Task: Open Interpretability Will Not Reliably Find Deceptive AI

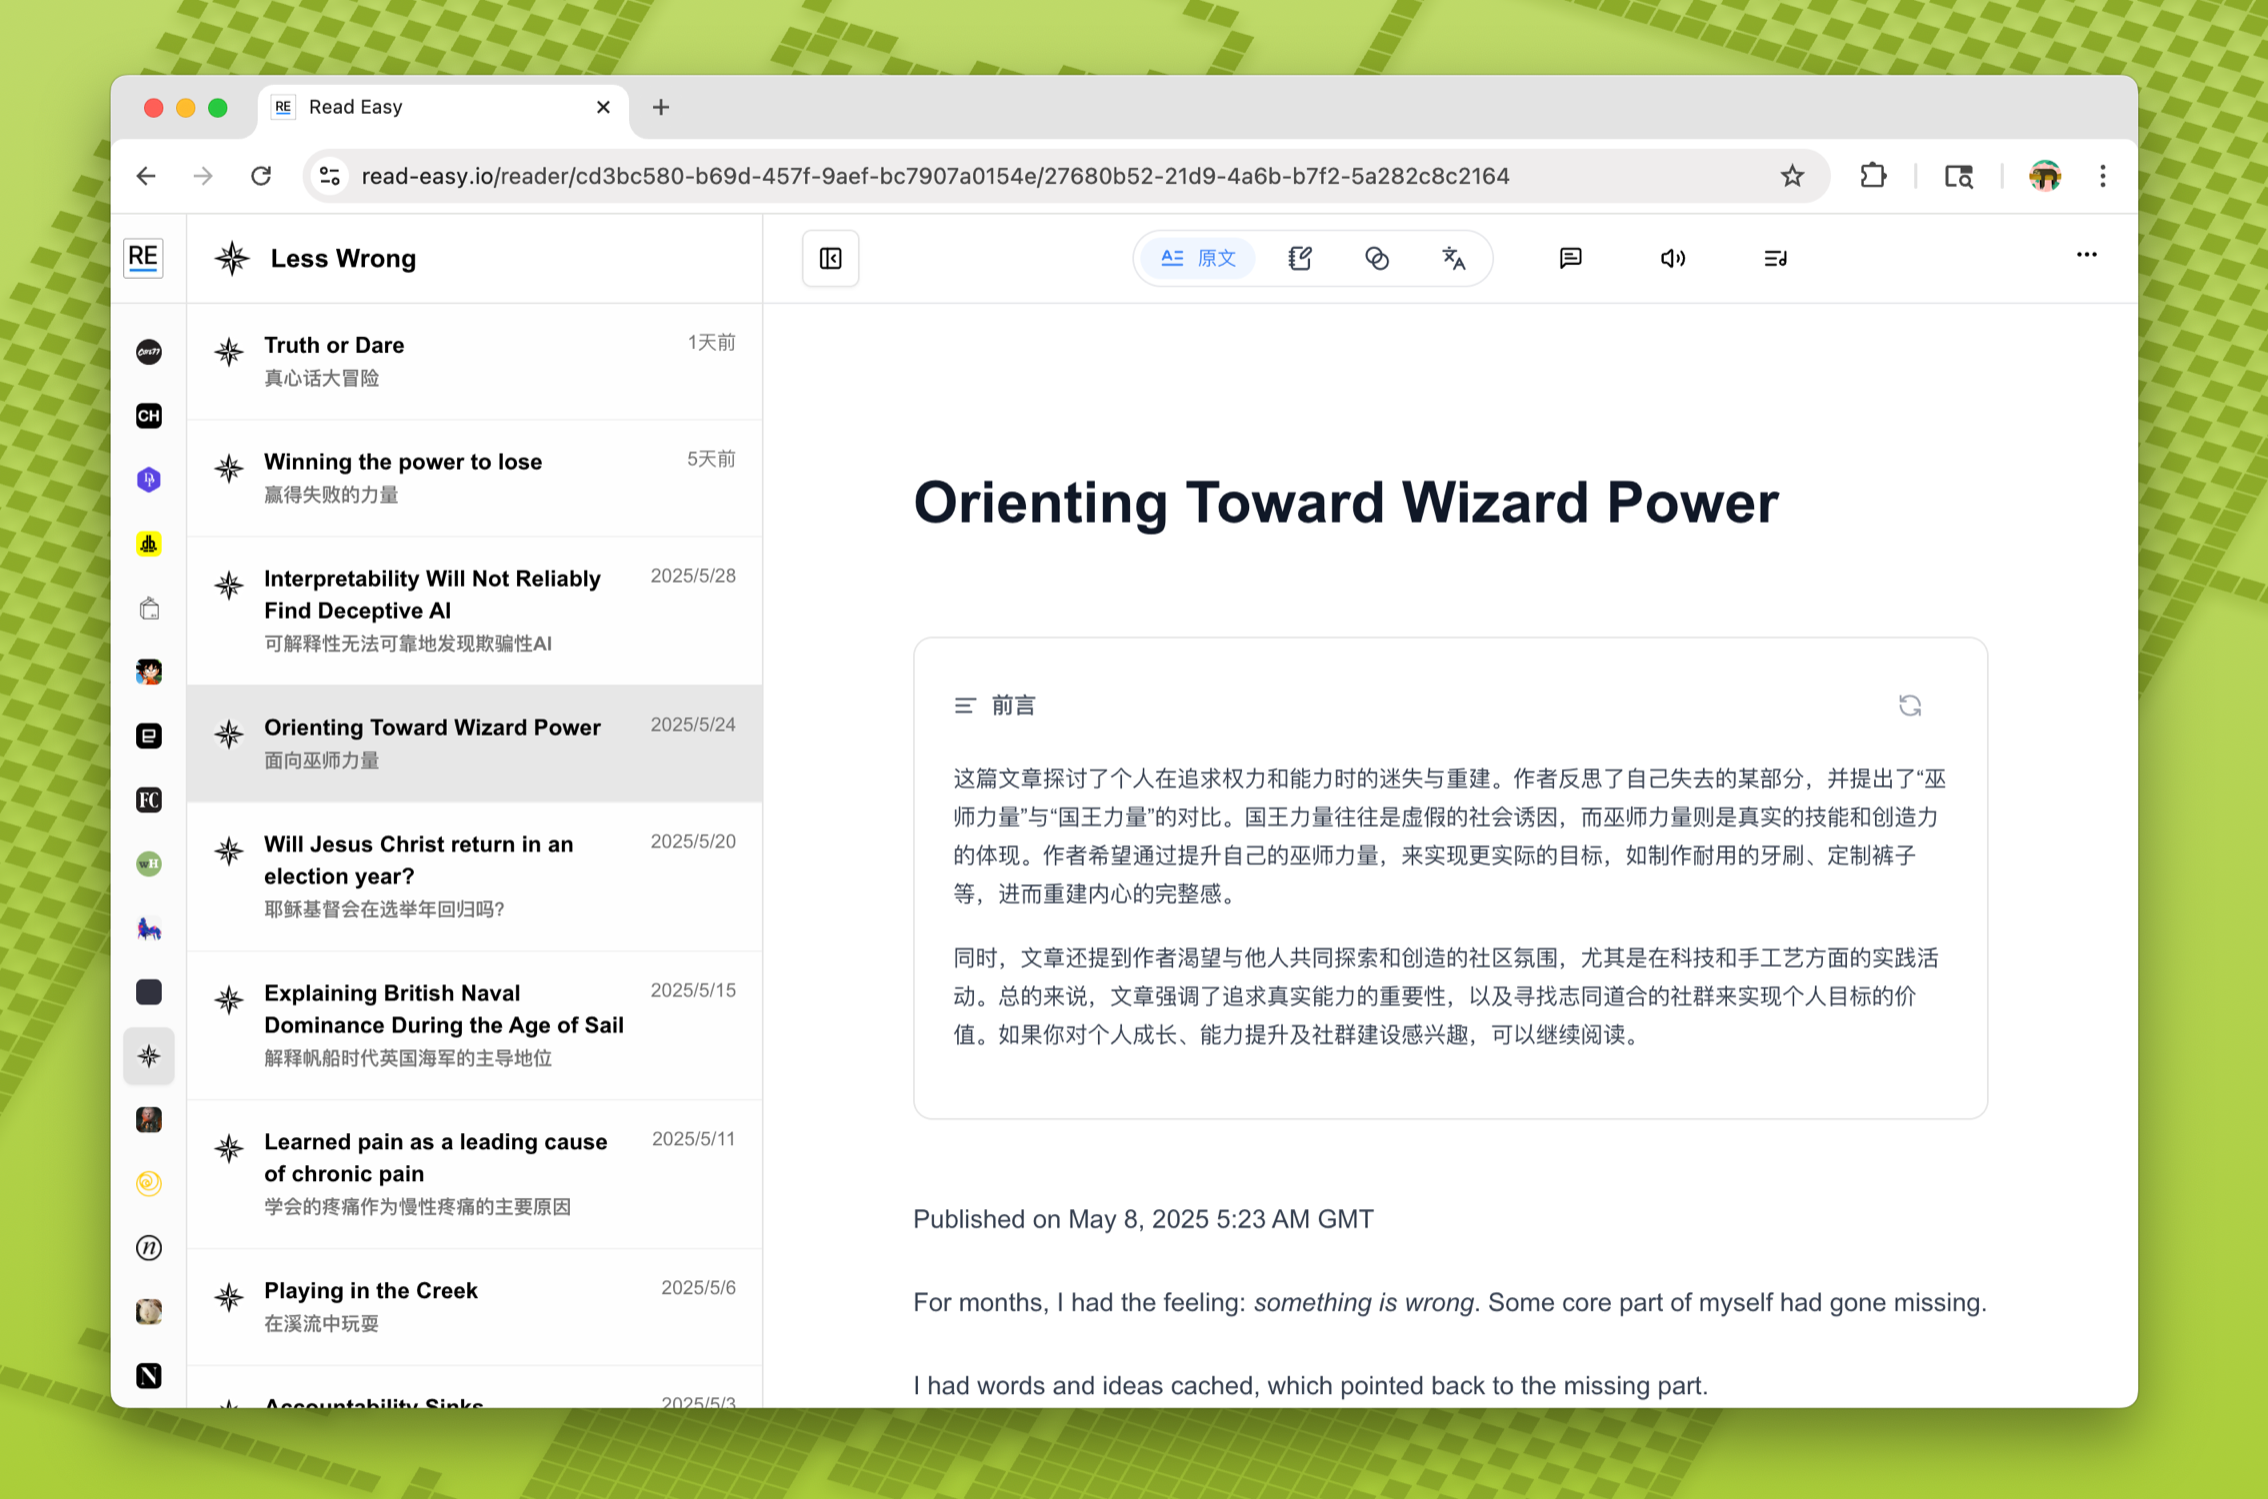Action: (x=475, y=611)
